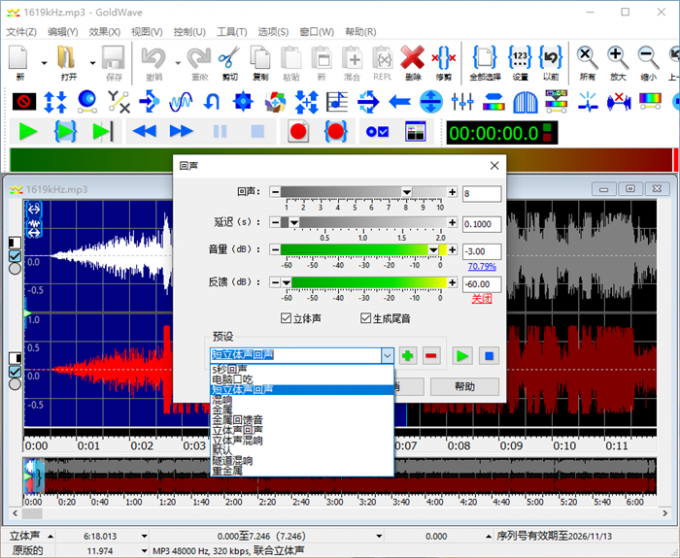Click the censor effect icon on black background
680x558 pixels.
24,102
